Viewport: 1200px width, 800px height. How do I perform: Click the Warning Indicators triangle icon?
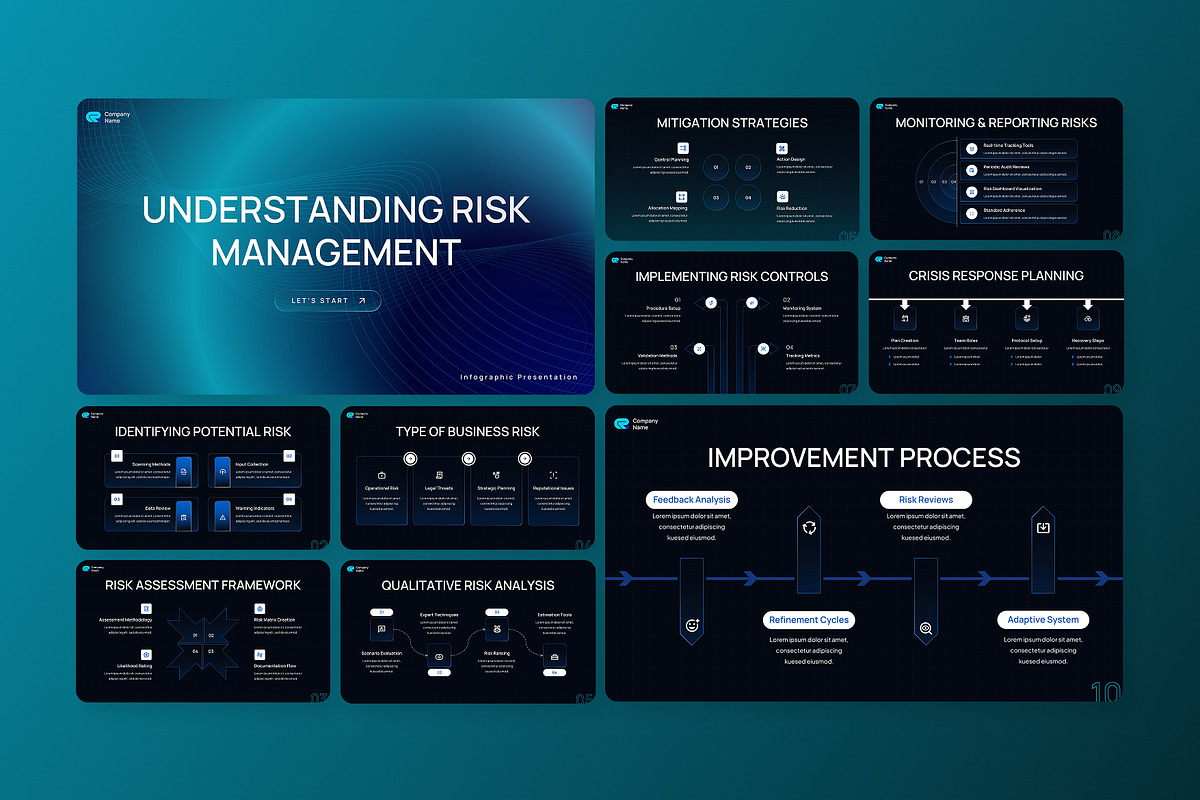click(x=222, y=517)
